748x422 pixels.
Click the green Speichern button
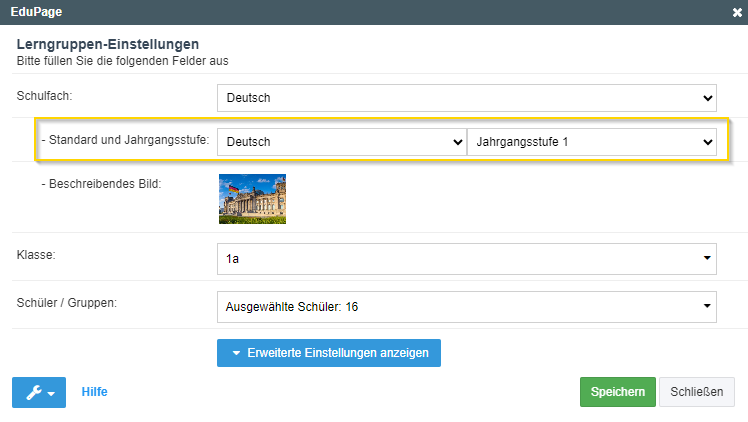pyautogui.click(x=618, y=392)
